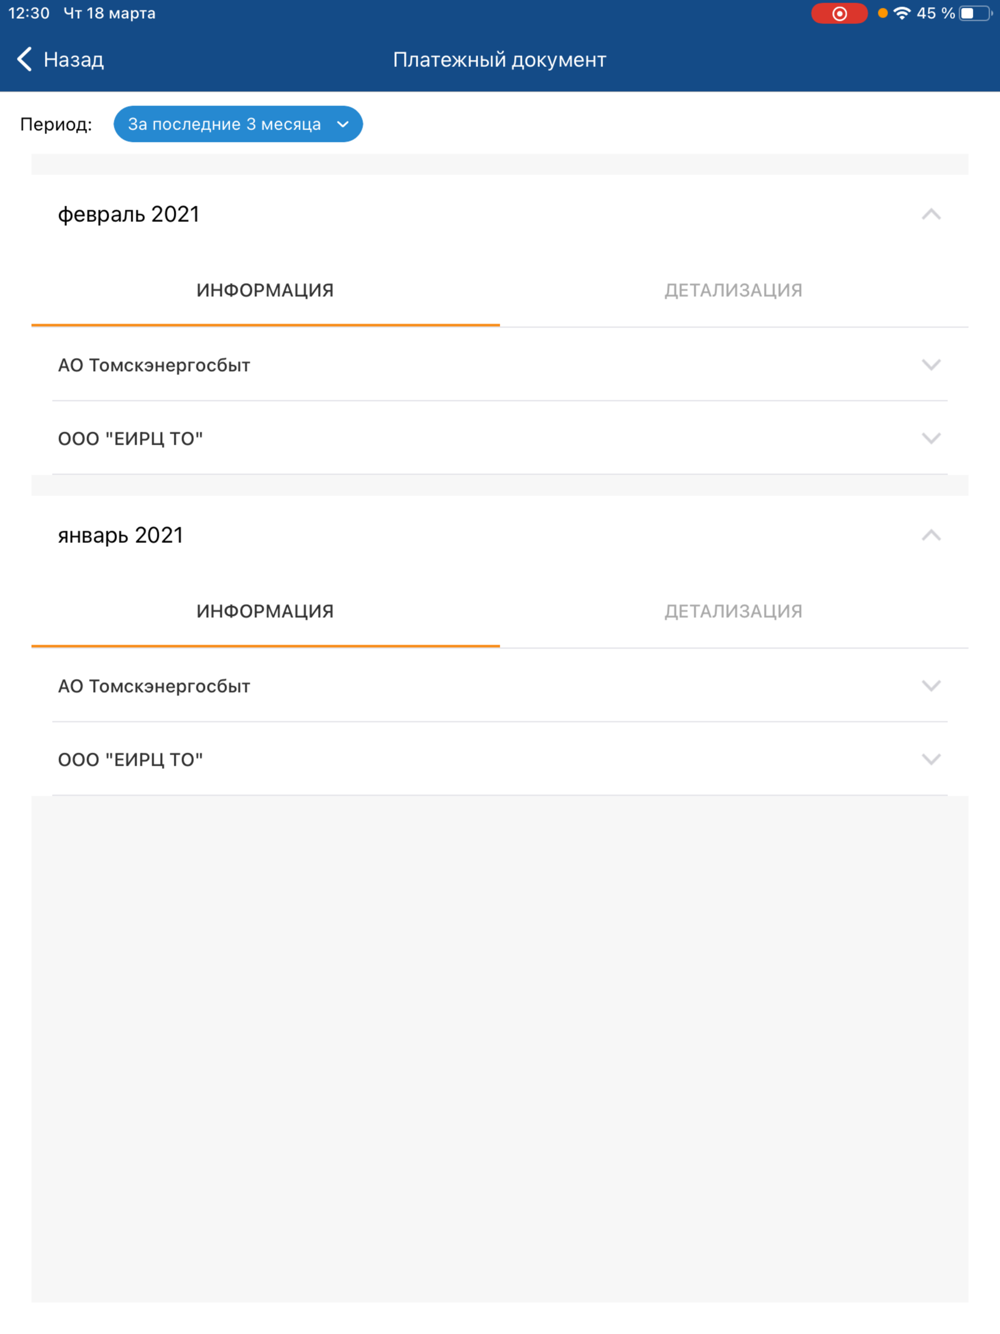
Task: Open АО Томскэнергосбыт row in февраль 2021
Action: click(x=500, y=365)
